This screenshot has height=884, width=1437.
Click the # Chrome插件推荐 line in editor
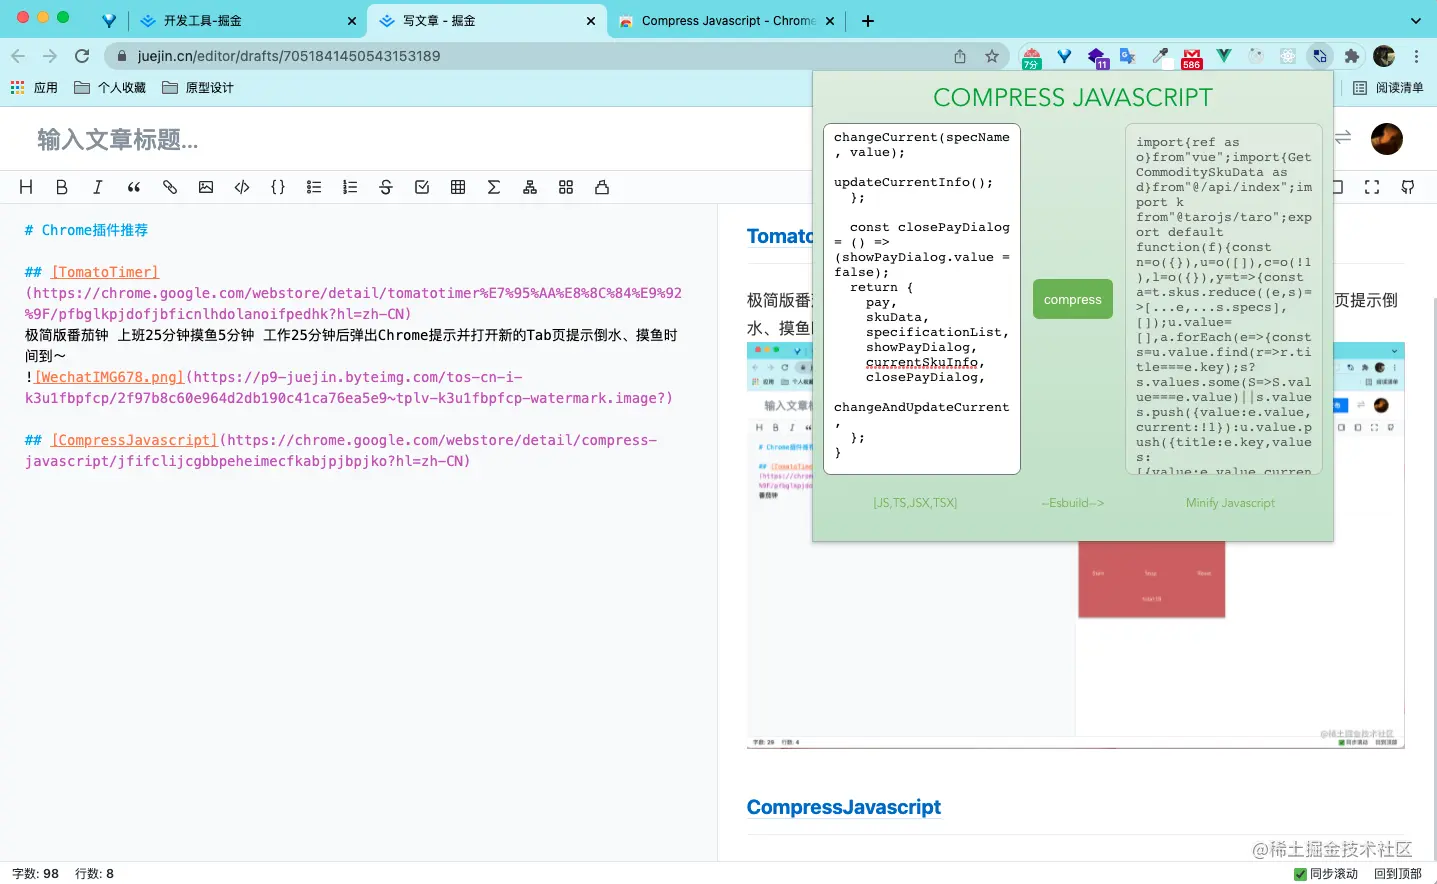click(x=86, y=230)
